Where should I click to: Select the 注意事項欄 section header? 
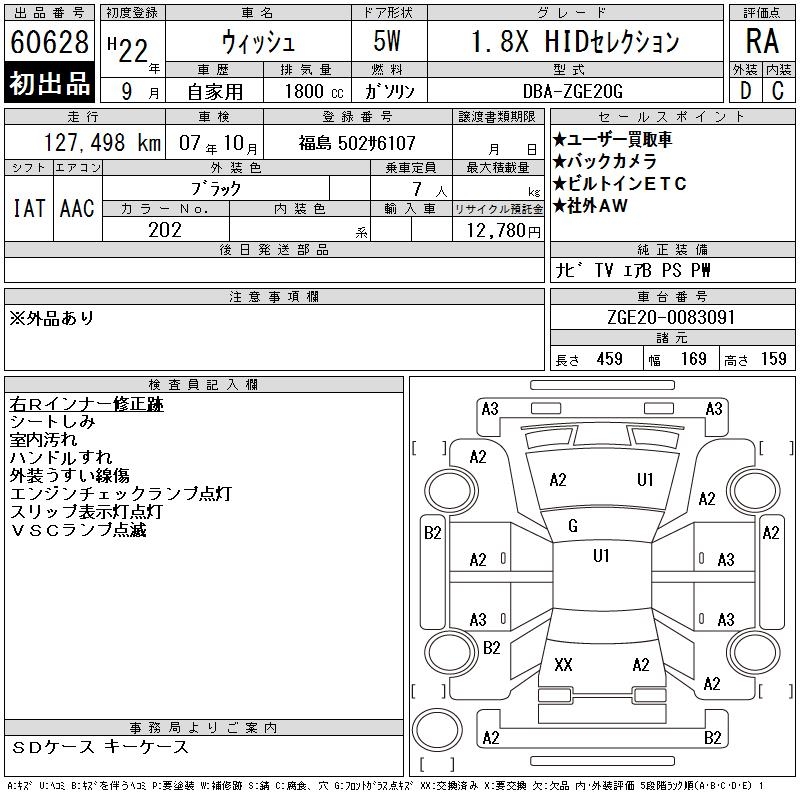pyautogui.click(x=274, y=296)
